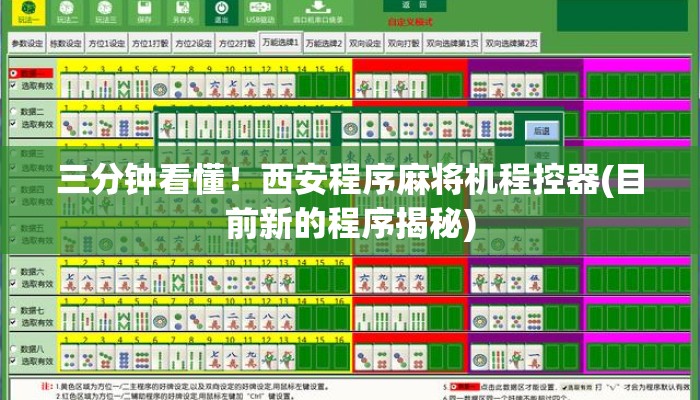The width and height of the screenshot is (700, 400).
Task: Open the 万能选牌2 tab
Action: 324,43
